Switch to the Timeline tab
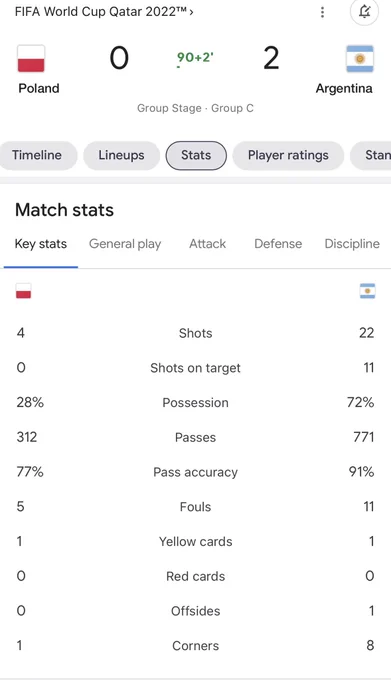The image size is (391, 680). point(37,155)
